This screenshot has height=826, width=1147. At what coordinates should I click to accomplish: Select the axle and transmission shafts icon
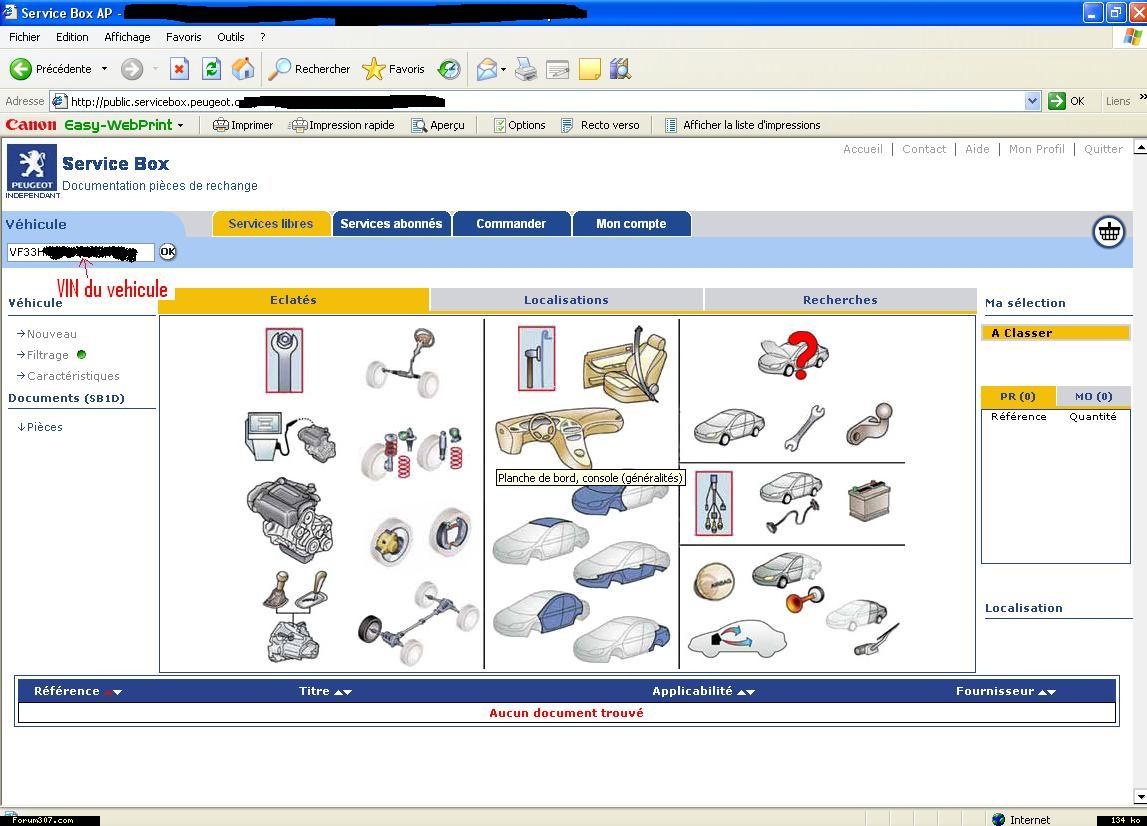418,623
